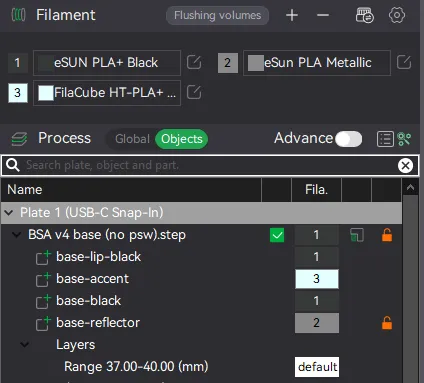Image resolution: width=424 pixels, height=383 pixels.
Task: Select the base-reflector part
Action: 98,323
